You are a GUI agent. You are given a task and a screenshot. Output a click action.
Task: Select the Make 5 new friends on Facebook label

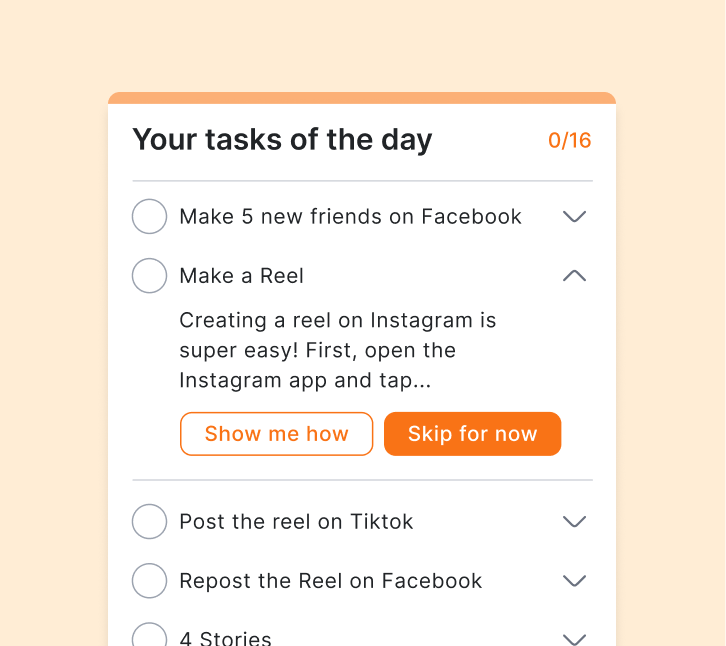[x=350, y=217]
